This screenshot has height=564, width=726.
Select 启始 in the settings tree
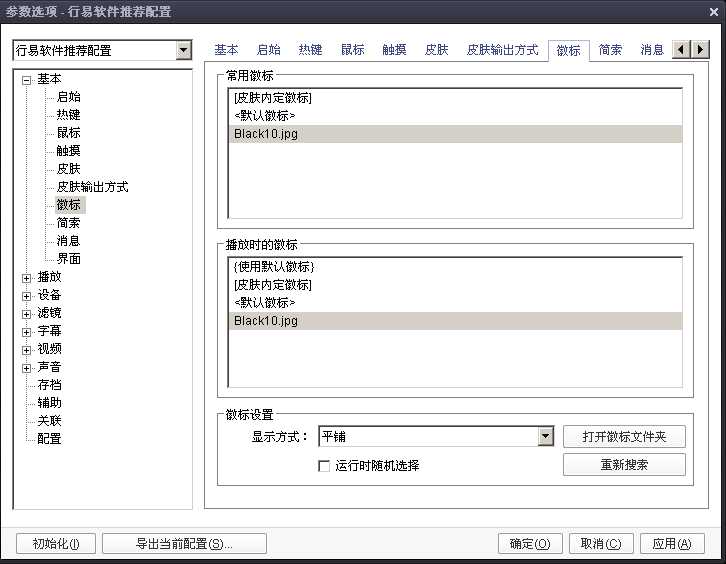click(x=69, y=97)
